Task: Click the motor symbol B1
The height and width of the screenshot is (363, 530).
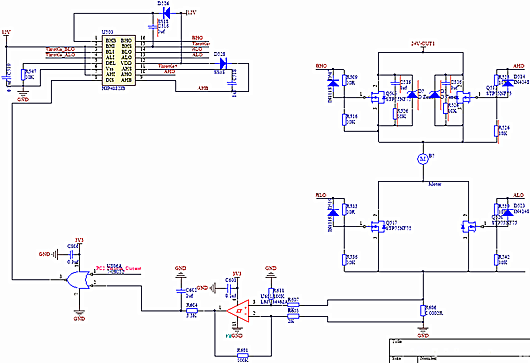Action: click(x=423, y=159)
